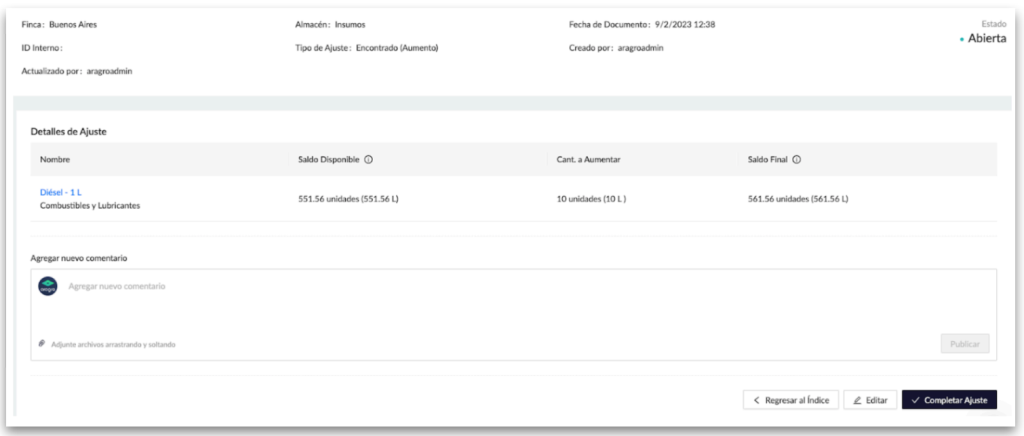Click the Abierta status label

tap(987, 39)
